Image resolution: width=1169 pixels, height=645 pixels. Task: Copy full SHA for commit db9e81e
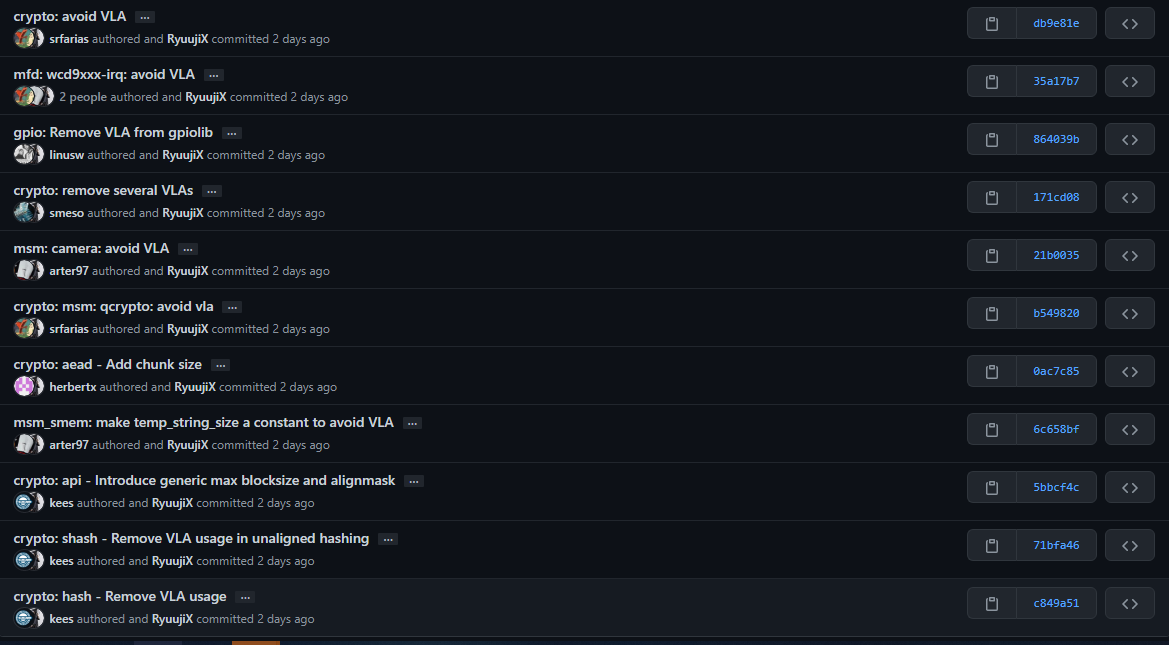tap(992, 23)
